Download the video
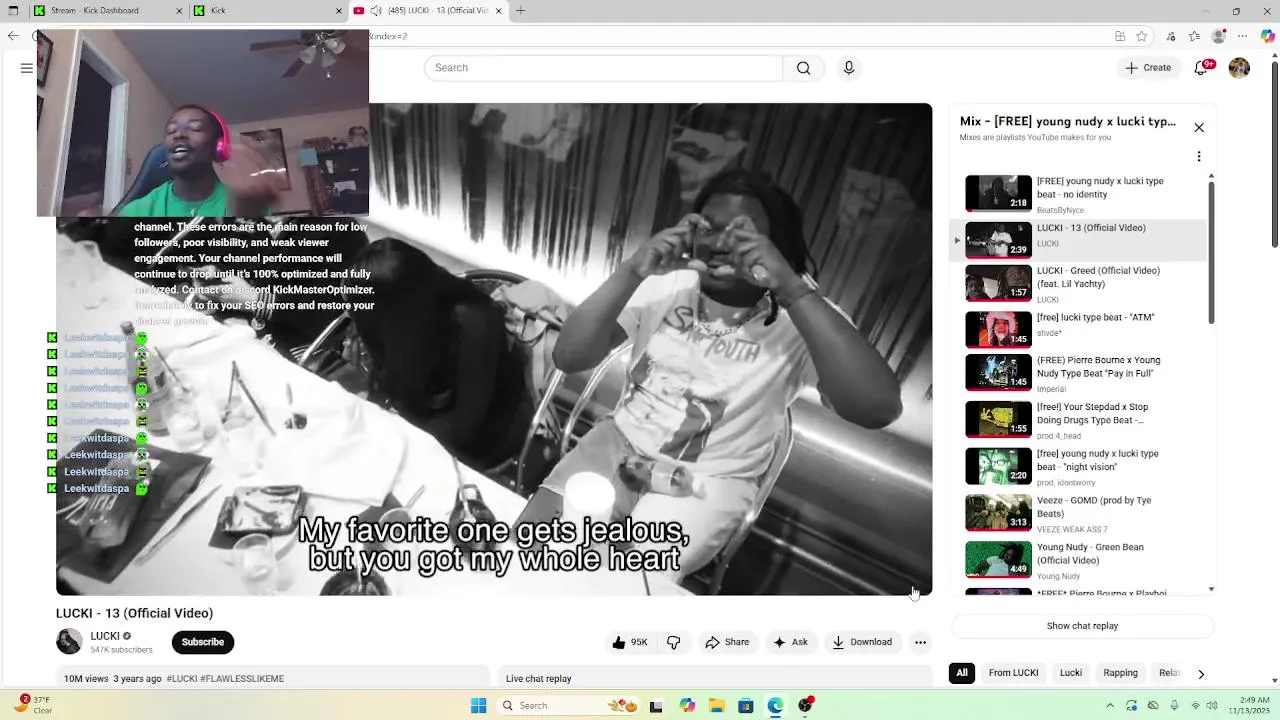1280x720 pixels. 862,642
